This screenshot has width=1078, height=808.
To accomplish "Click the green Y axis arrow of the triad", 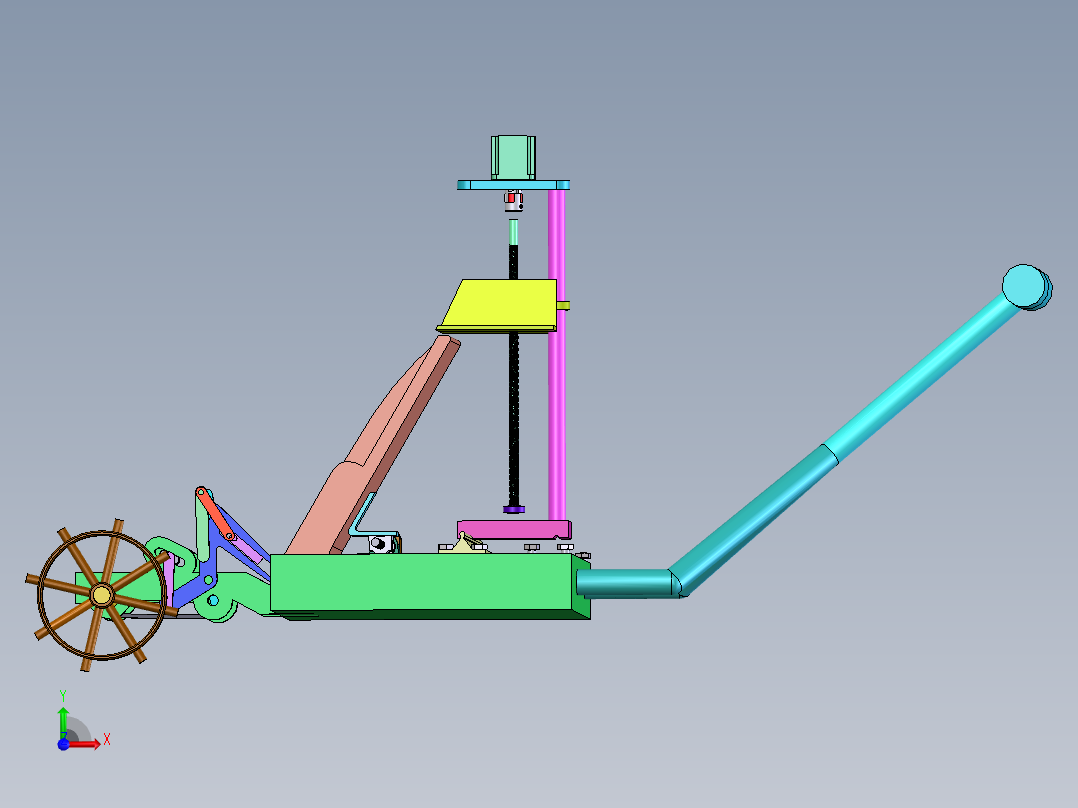I will click(x=63, y=722).
